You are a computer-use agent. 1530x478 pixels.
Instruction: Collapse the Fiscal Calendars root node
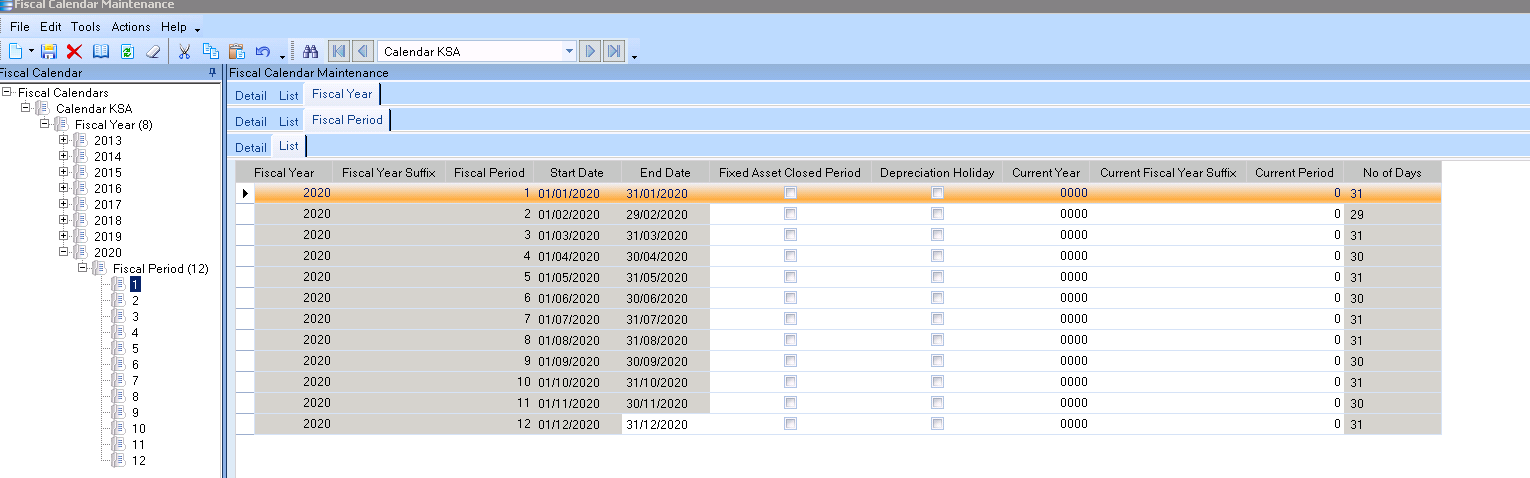pos(7,92)
